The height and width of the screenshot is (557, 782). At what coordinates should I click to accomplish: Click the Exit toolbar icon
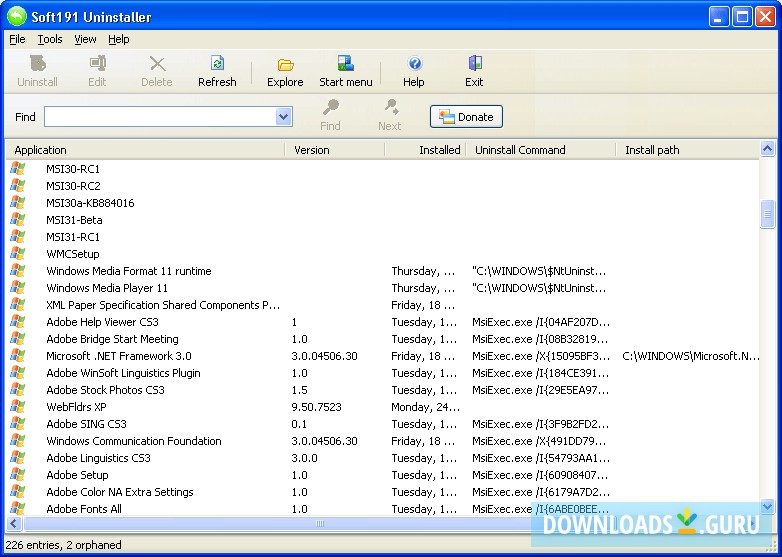[x=474, y=64]
